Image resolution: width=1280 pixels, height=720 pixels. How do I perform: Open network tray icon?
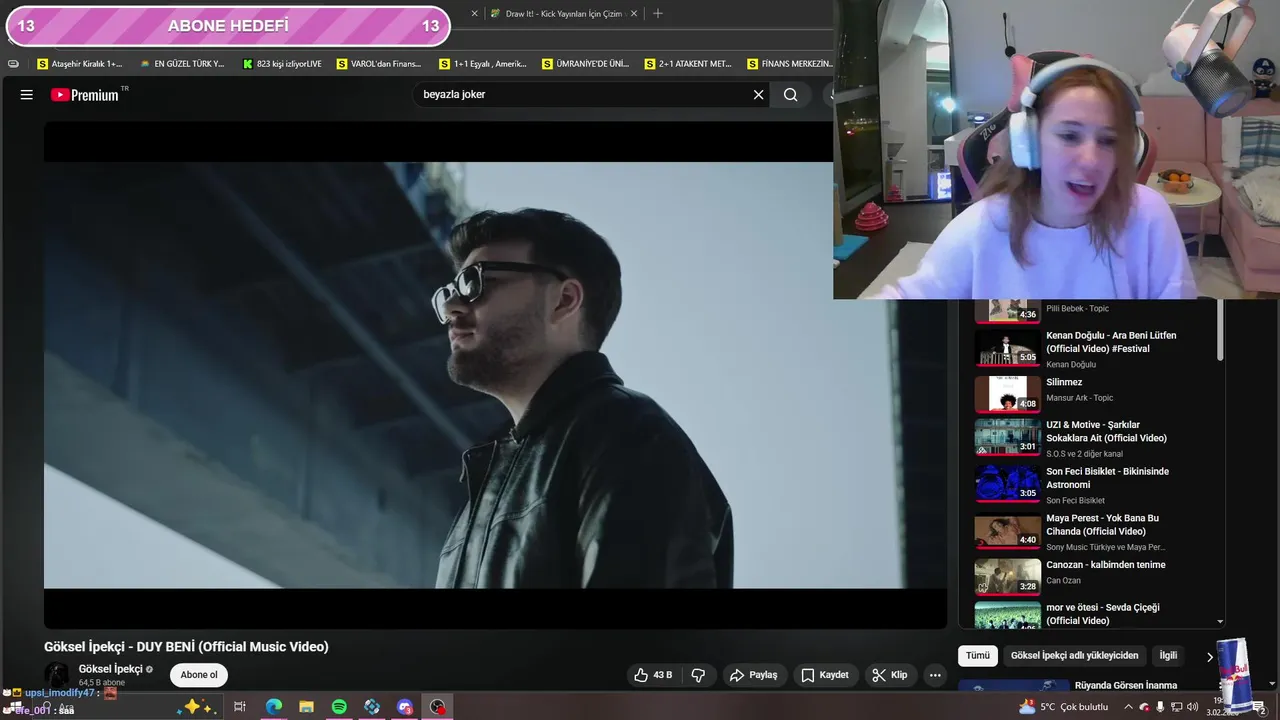tap(1176, 707)
